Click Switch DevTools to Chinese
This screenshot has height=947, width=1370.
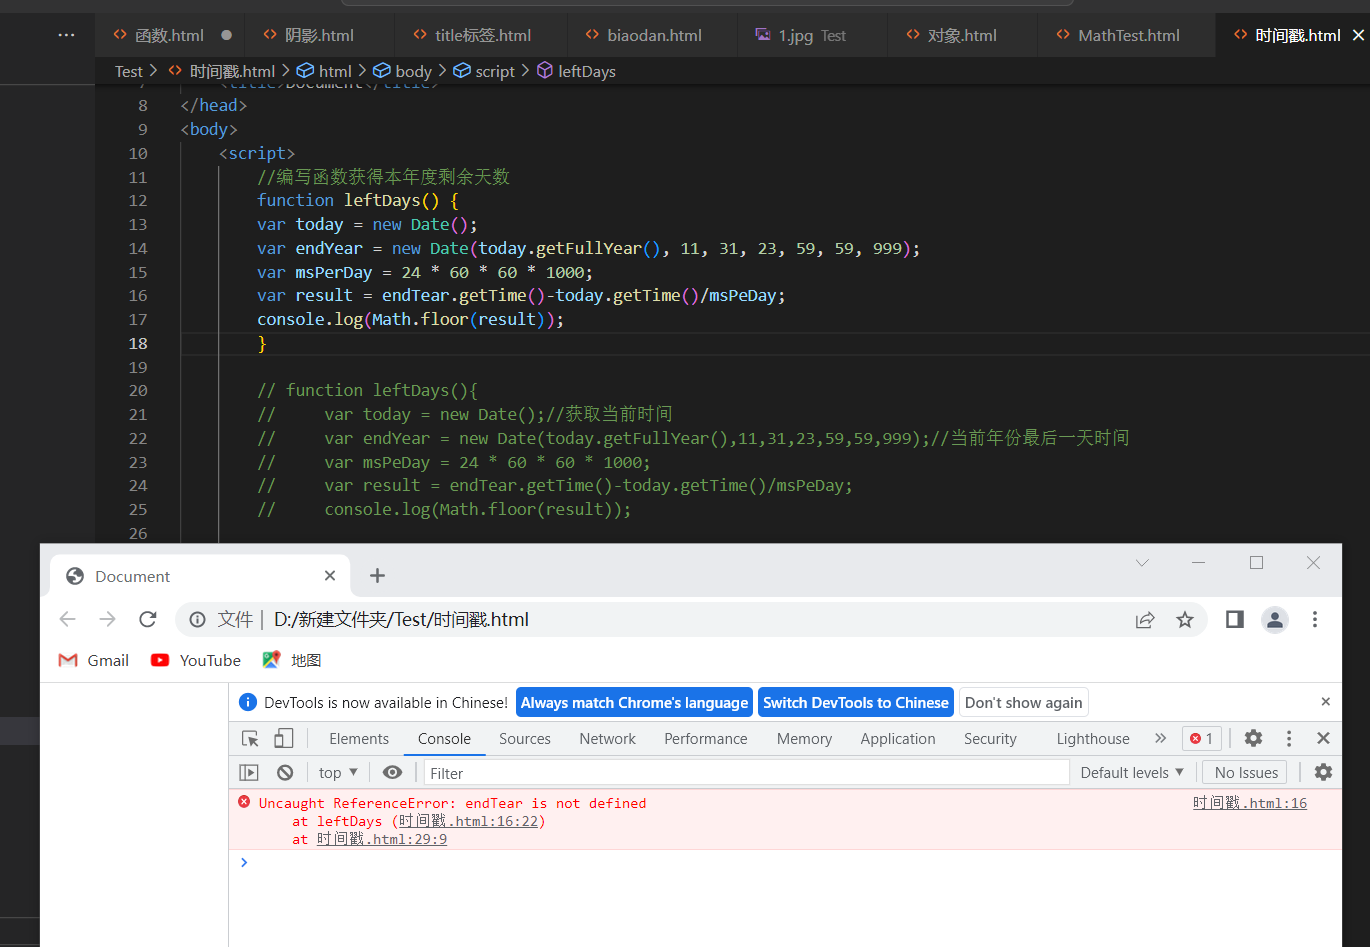pos(856,703)
